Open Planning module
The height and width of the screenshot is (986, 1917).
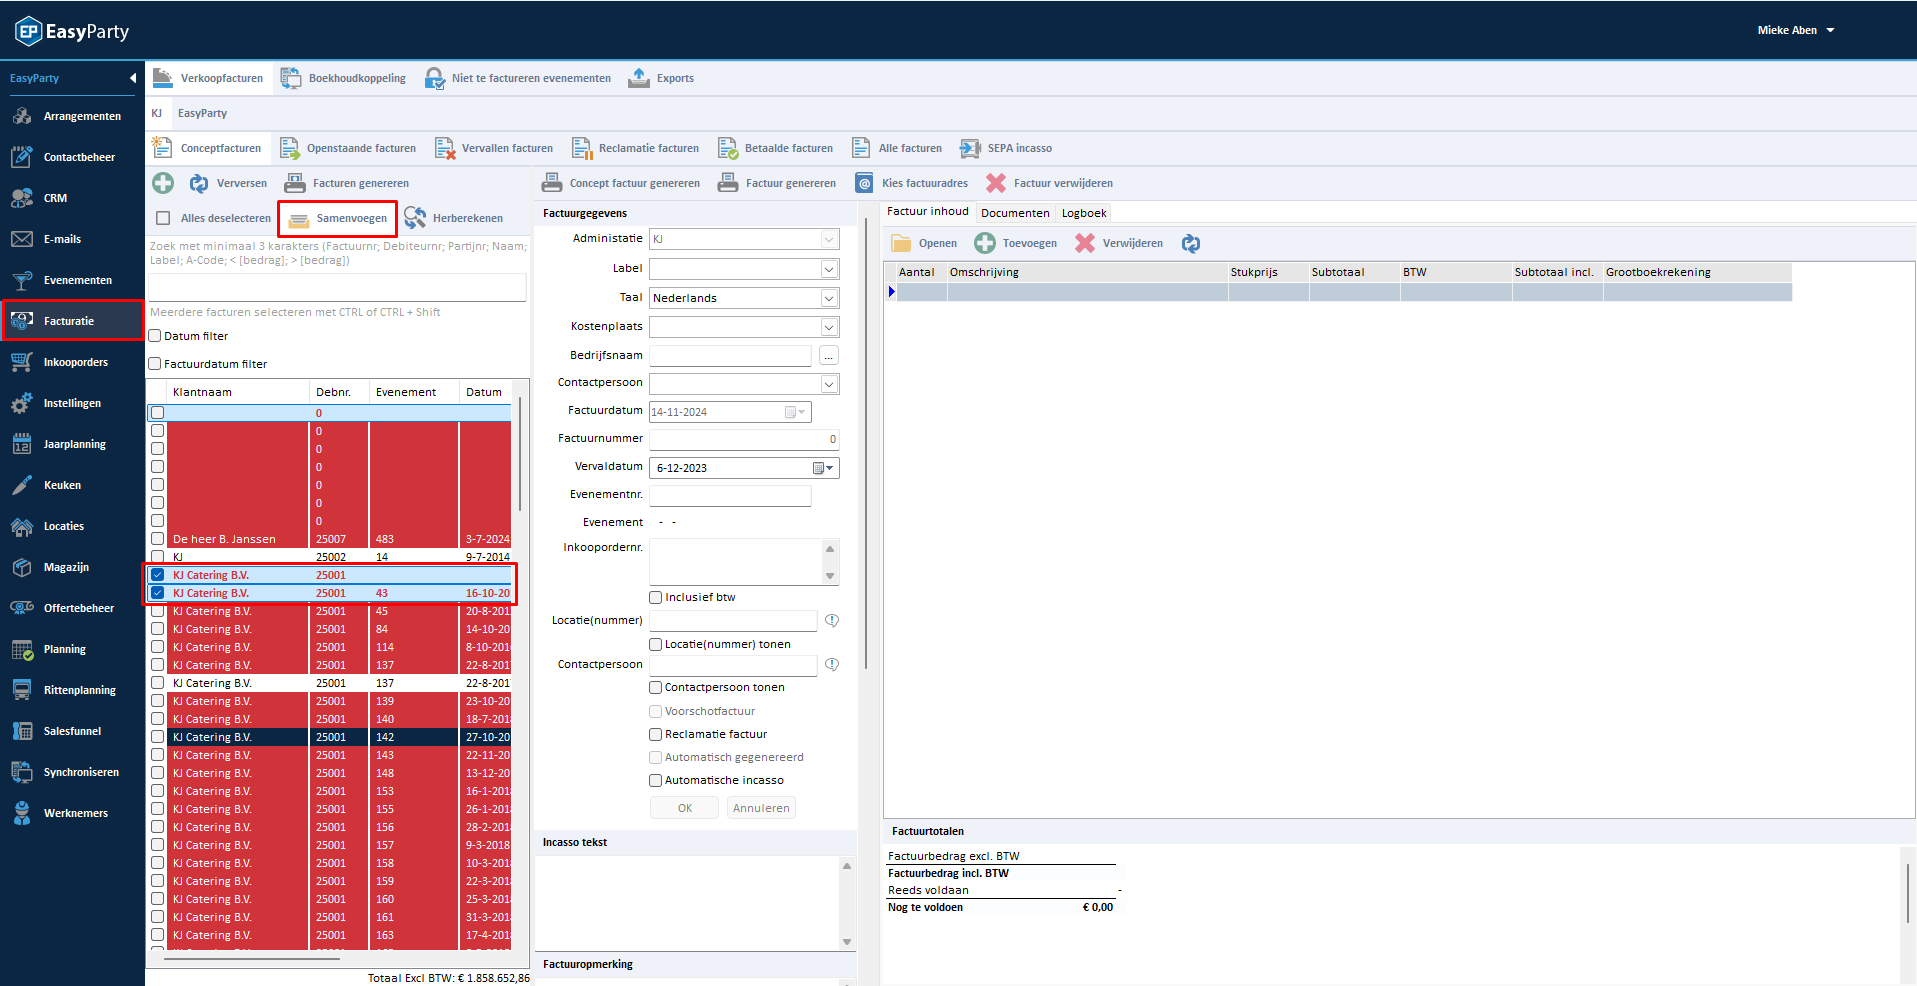click(x=49, y=649)
